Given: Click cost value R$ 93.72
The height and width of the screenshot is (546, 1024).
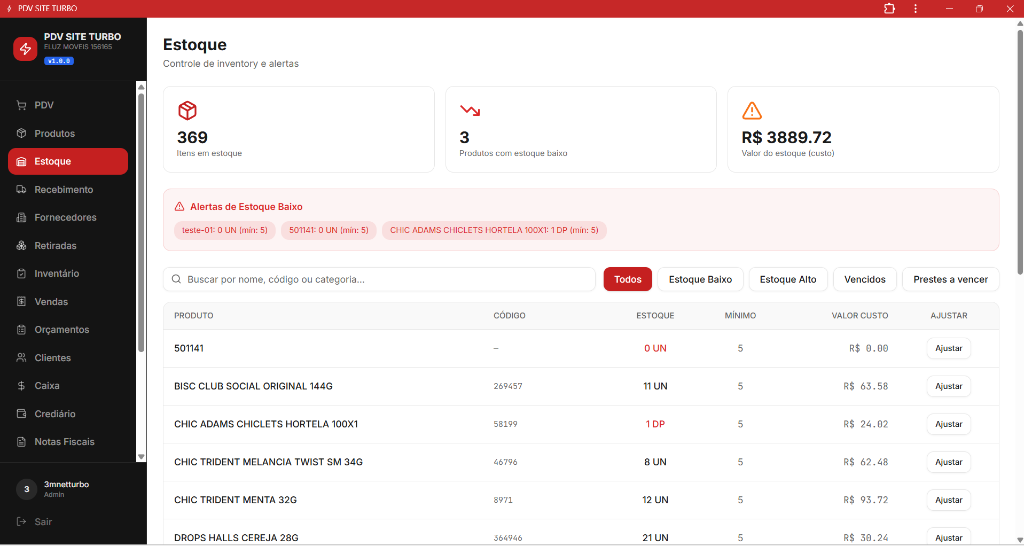Looking at the screenshot, I should 866,500.
